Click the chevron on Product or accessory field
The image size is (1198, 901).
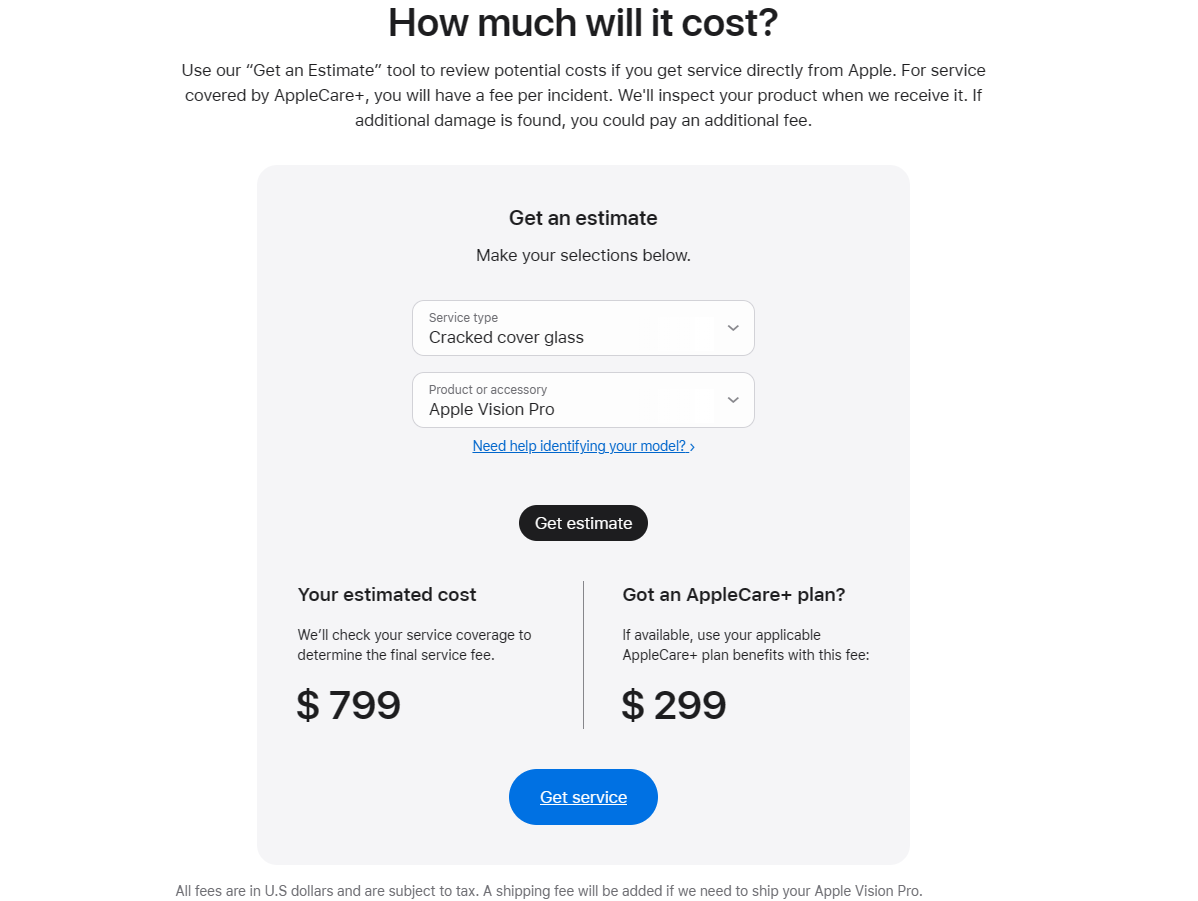pos(733,400)
